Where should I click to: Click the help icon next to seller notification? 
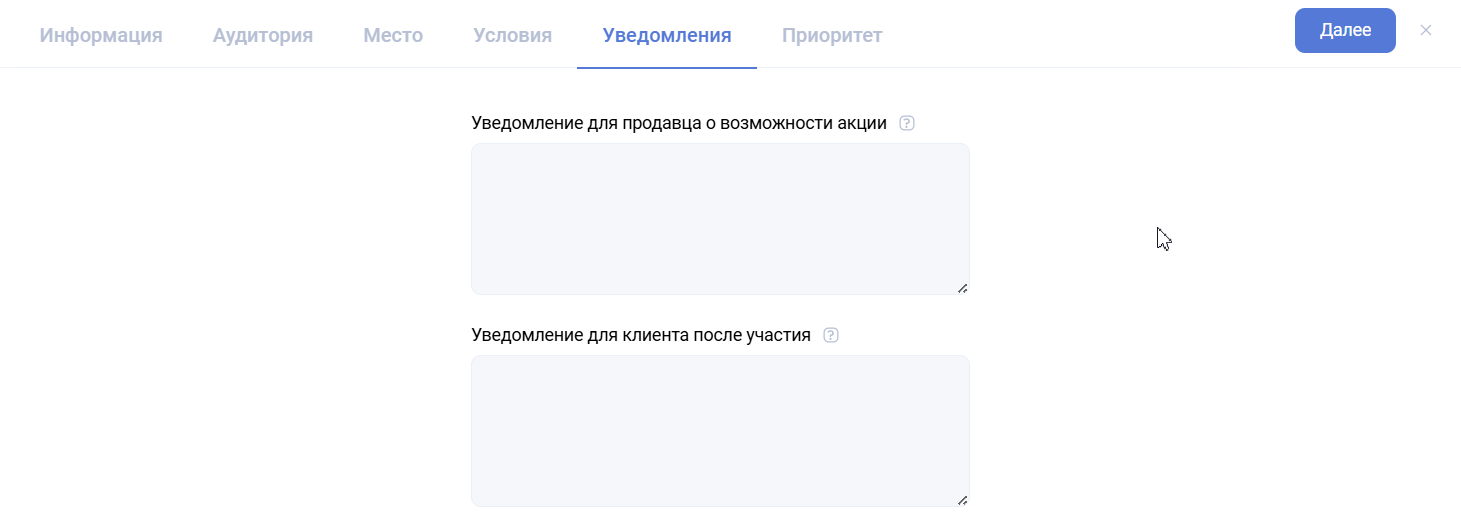pyautogui.click(x=907, y=124)
